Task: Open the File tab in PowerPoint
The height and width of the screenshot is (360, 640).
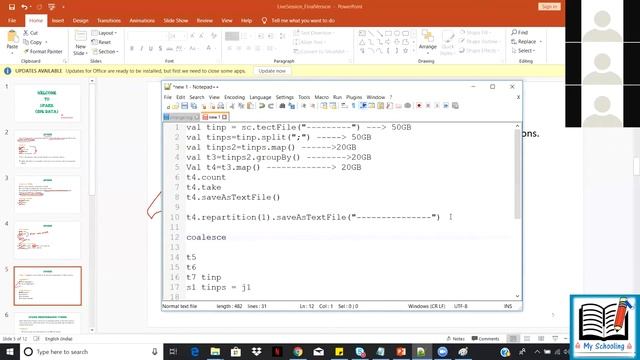Action: click(x=12, y=20)
